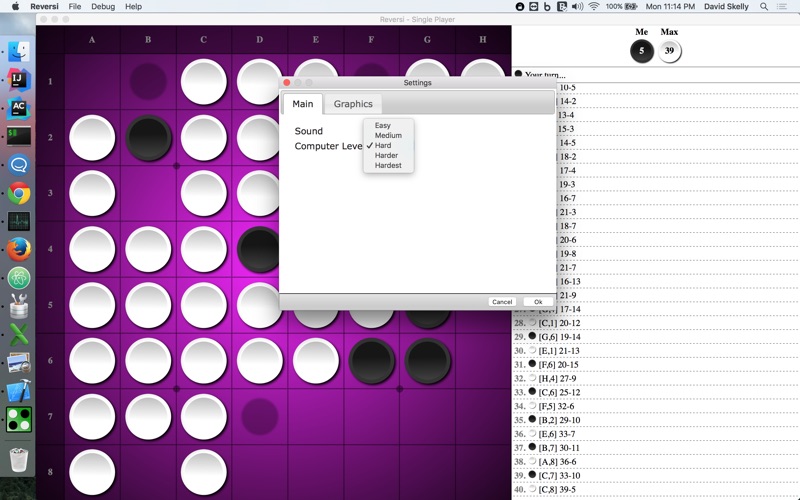This screenshot has width=800, height=500.
Task: Open the Apple menu
Action: pyautogui.click(x=15, y=6)
